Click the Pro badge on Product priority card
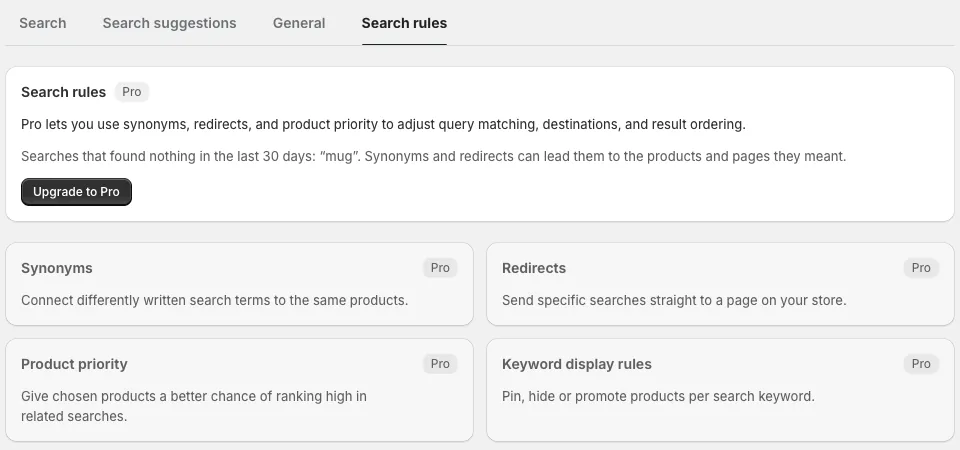 440,364
